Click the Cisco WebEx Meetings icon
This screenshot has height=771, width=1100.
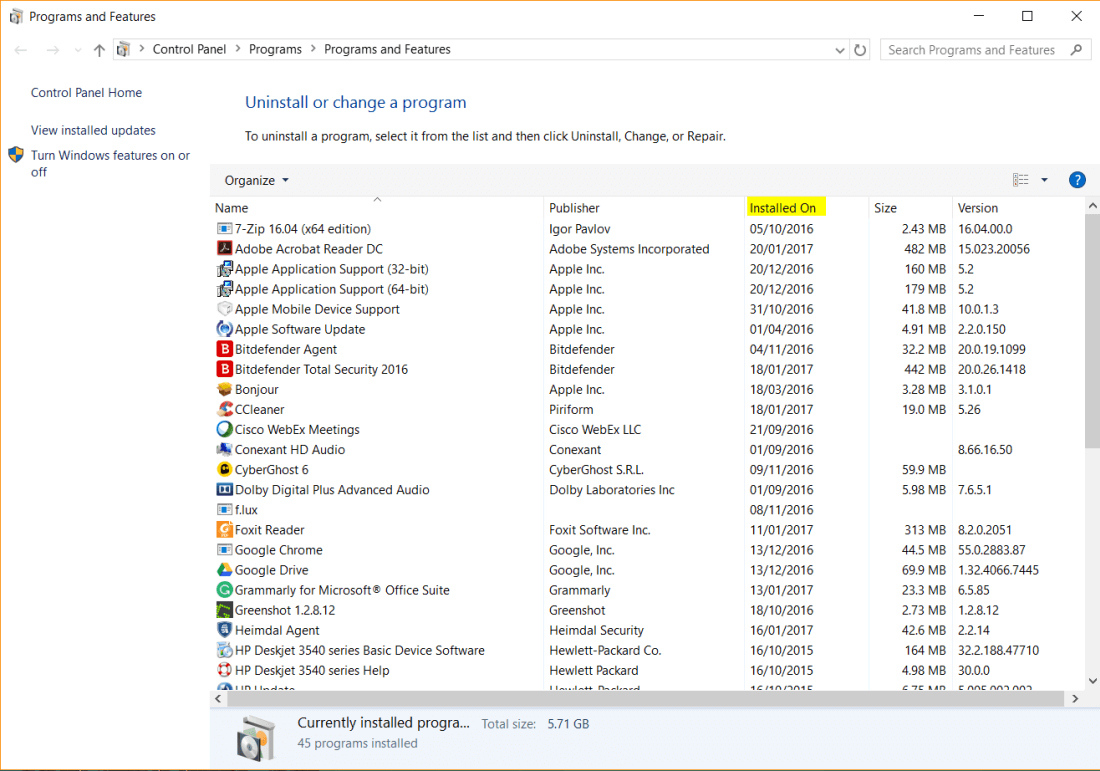(224, 429)
